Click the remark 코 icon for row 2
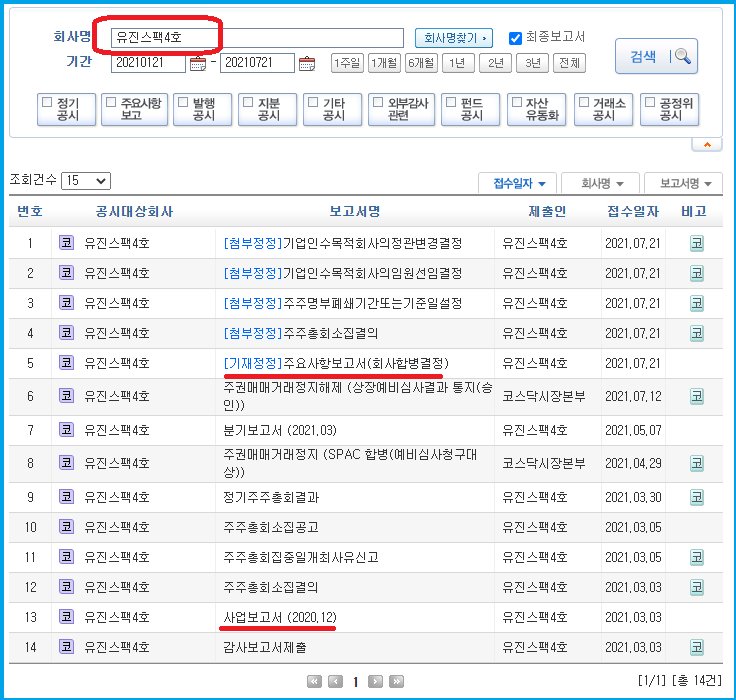 (x=697, y=273)
